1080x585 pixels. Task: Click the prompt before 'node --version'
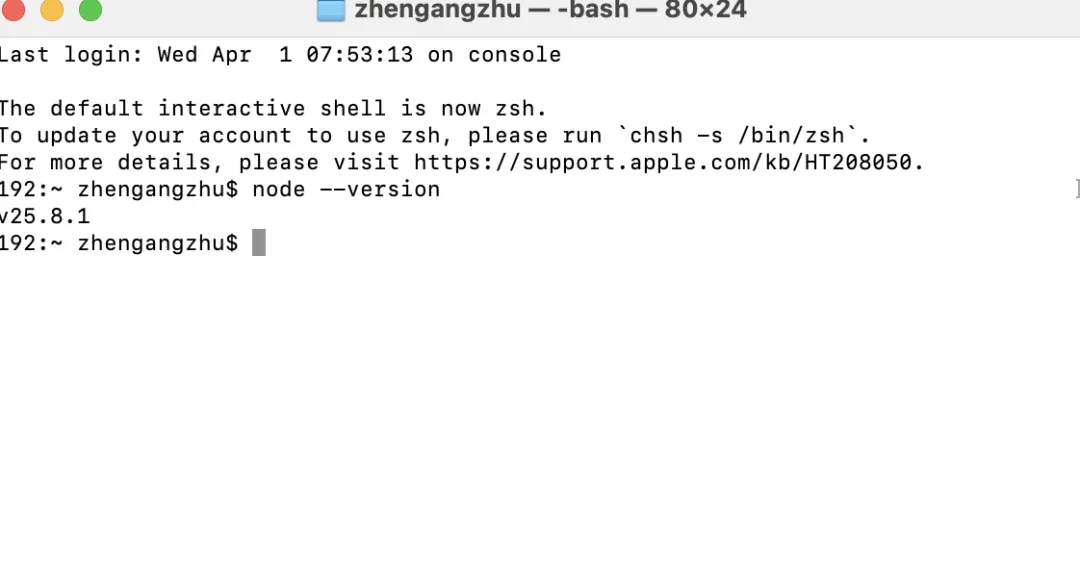[118, 189]
